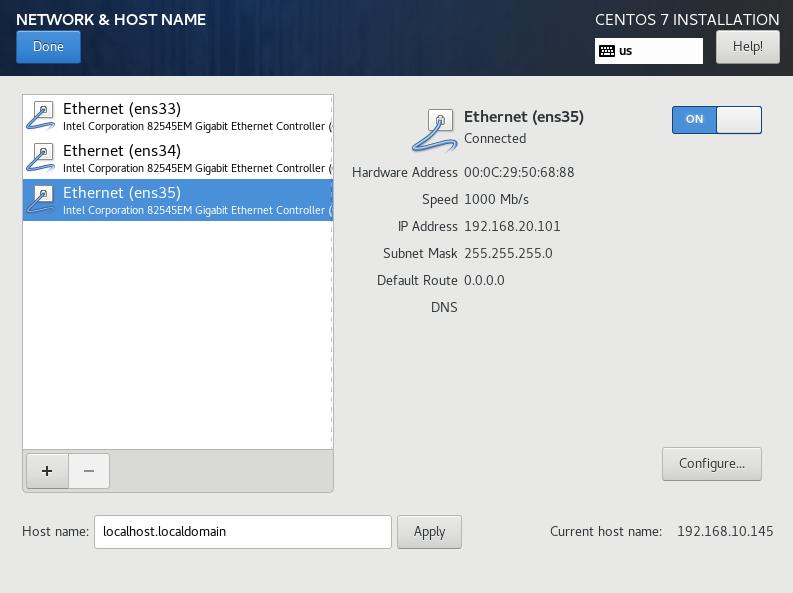Select Ethernet (ens34) in device list

click(x=180, y=158)
